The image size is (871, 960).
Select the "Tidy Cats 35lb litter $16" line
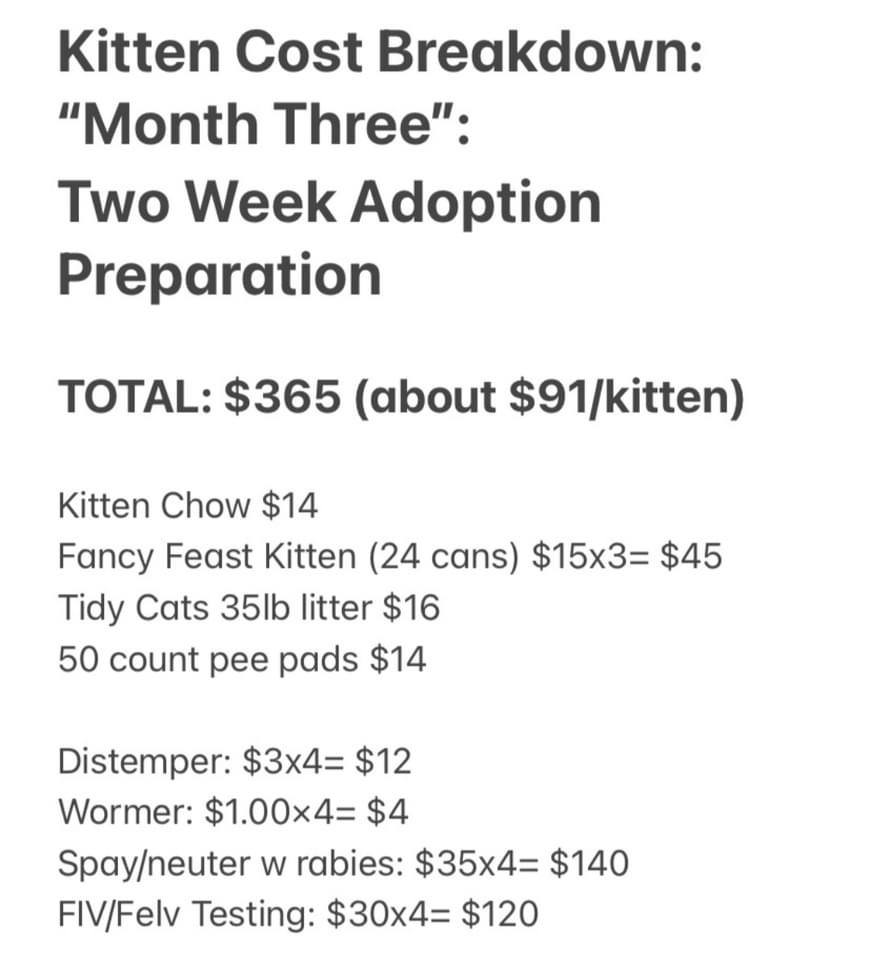point(248,608)
